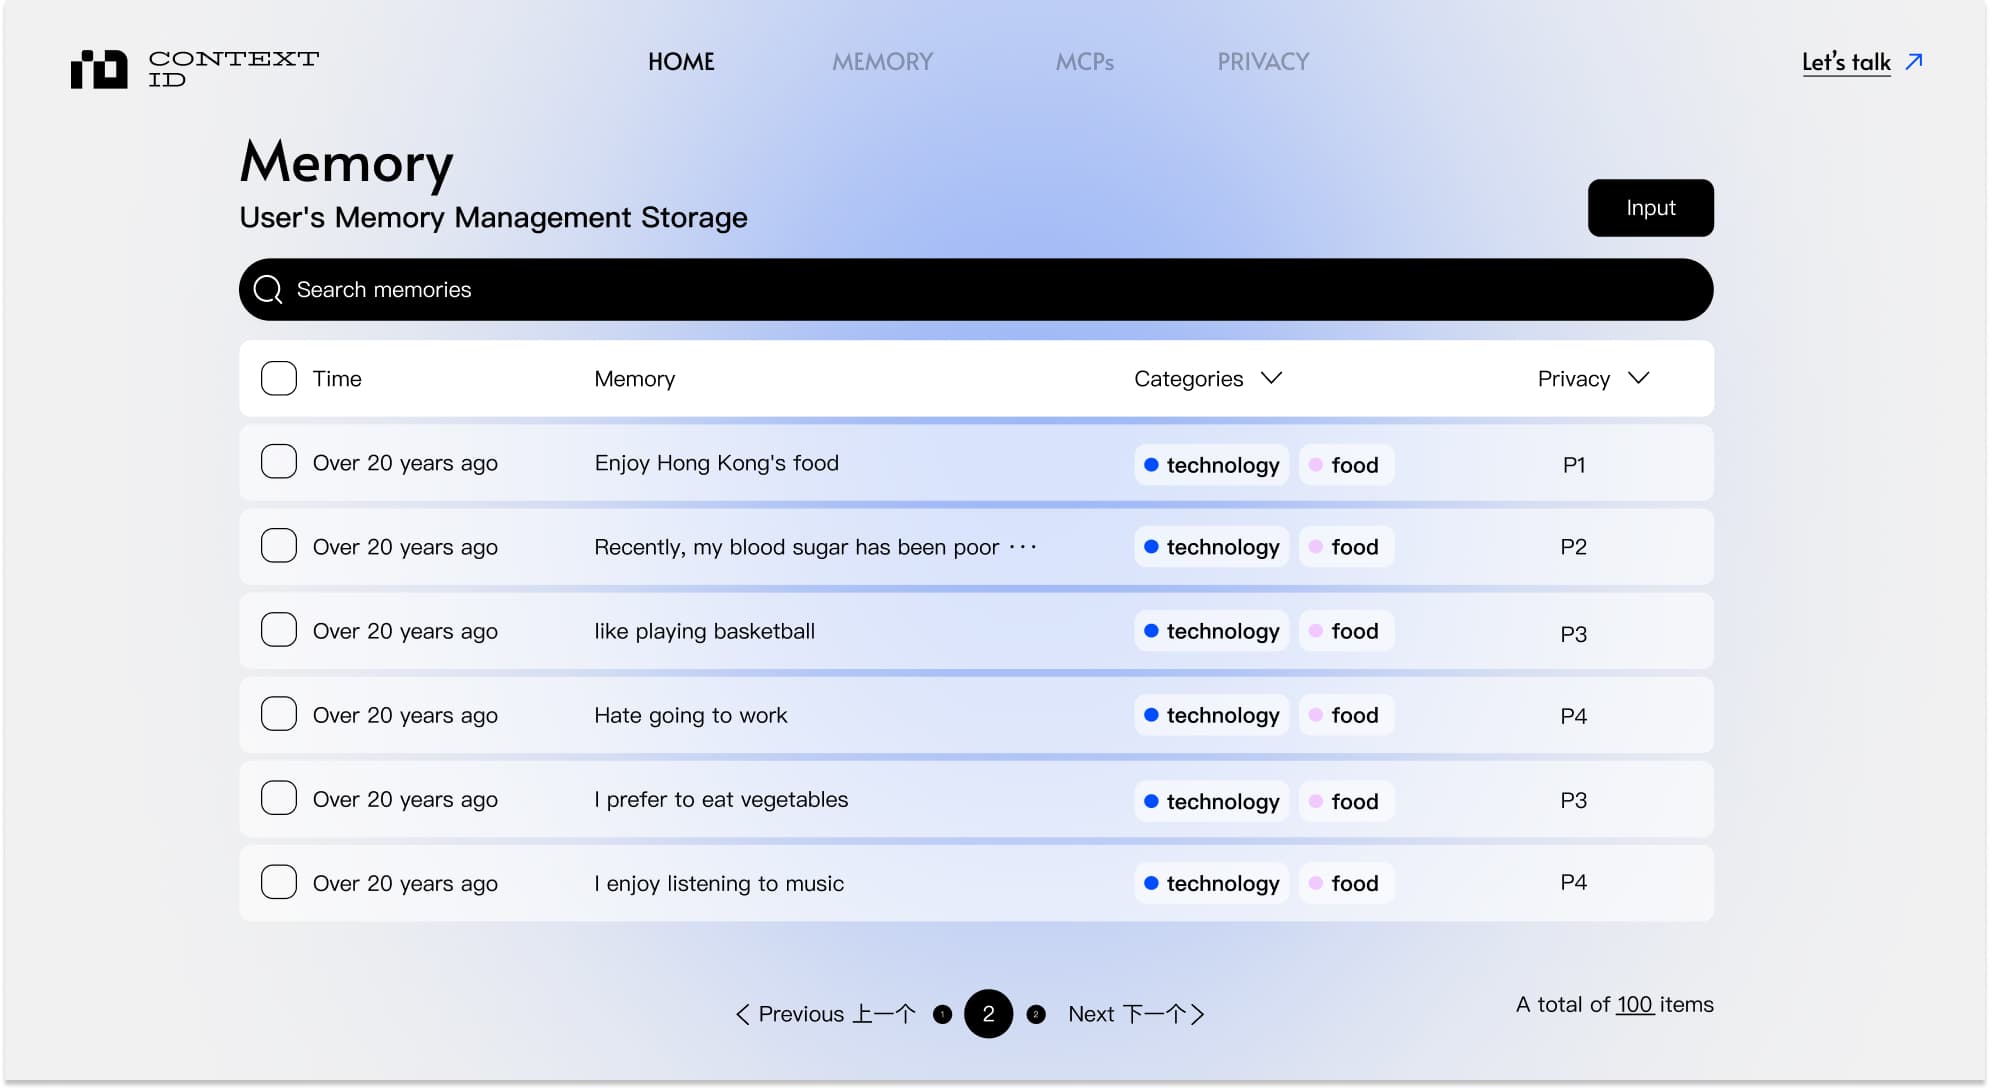Open the HOME nav item
This screenshot has width=1990, height=1090.
tap(681, 62)
